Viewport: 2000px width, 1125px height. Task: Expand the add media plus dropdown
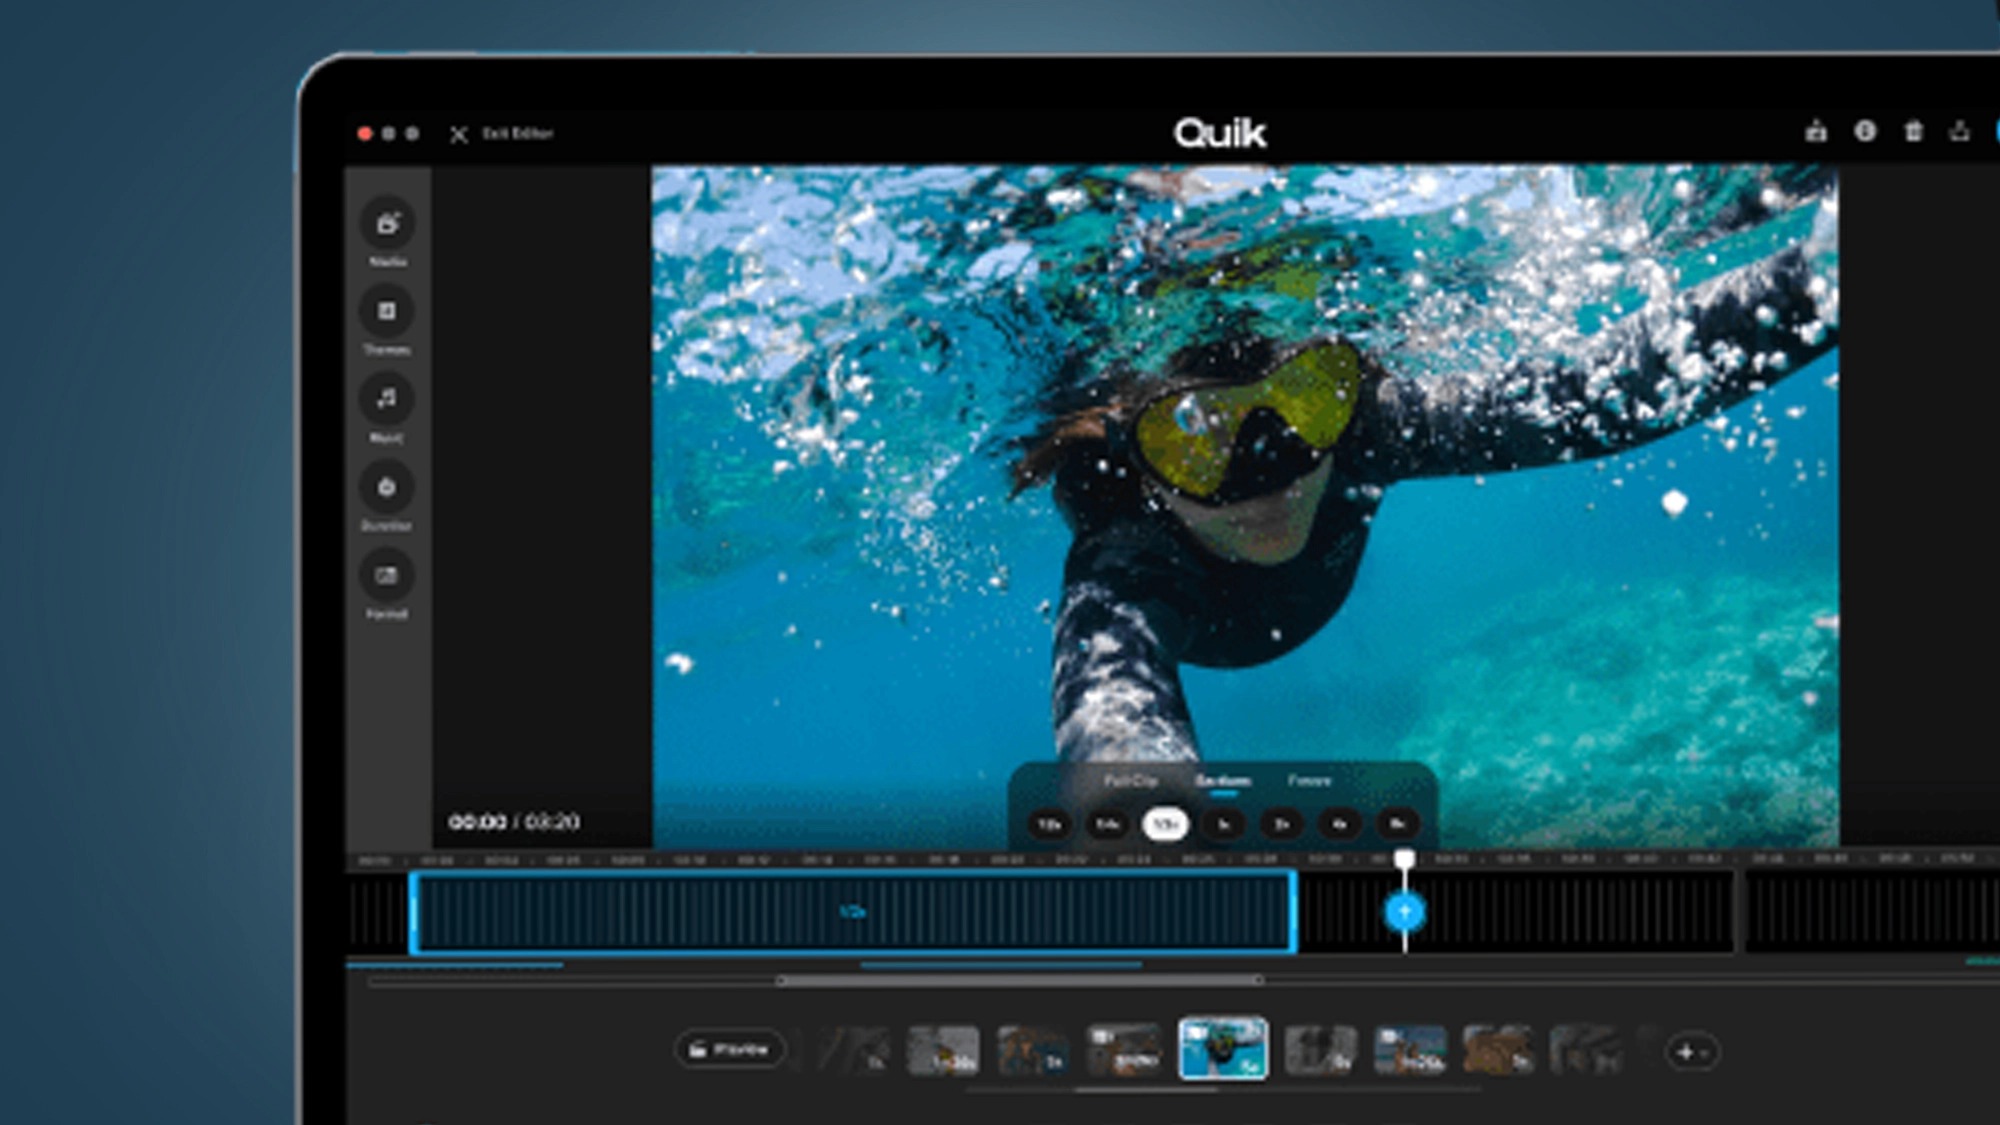(1692, 1052)
